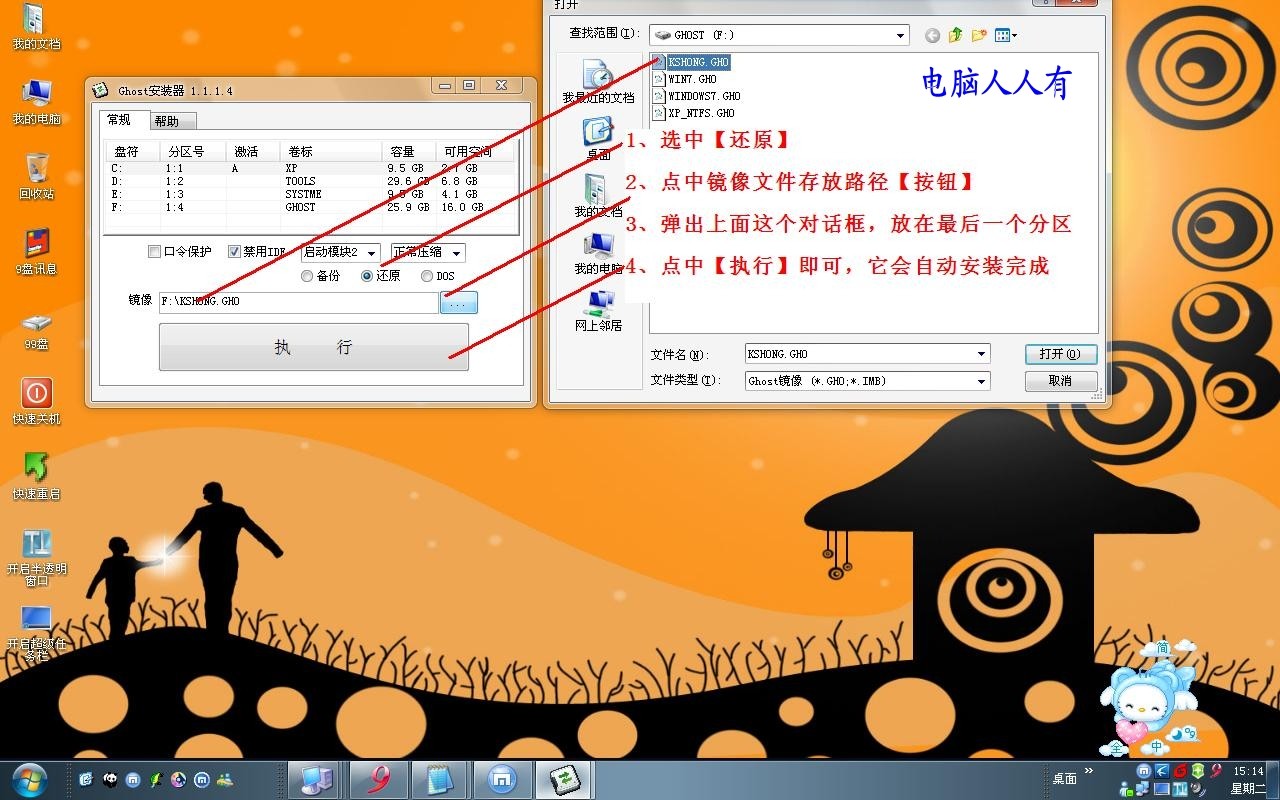Select XP_NTFS.GHO in the file list
1280x800 pixels.
tap(694, 113)
